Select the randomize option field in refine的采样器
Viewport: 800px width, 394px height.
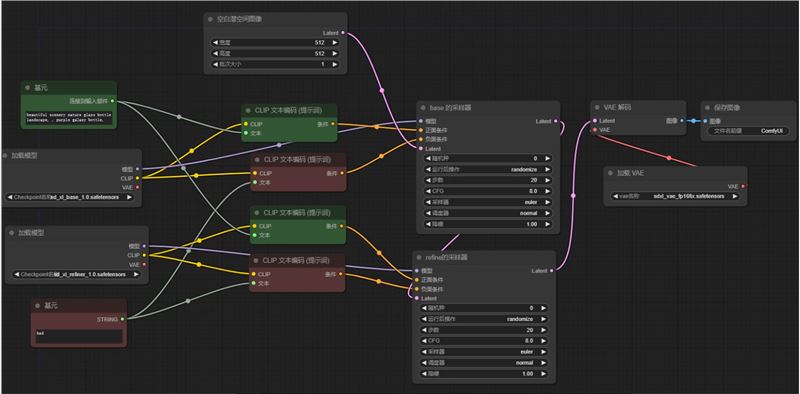tap(484, 319)
